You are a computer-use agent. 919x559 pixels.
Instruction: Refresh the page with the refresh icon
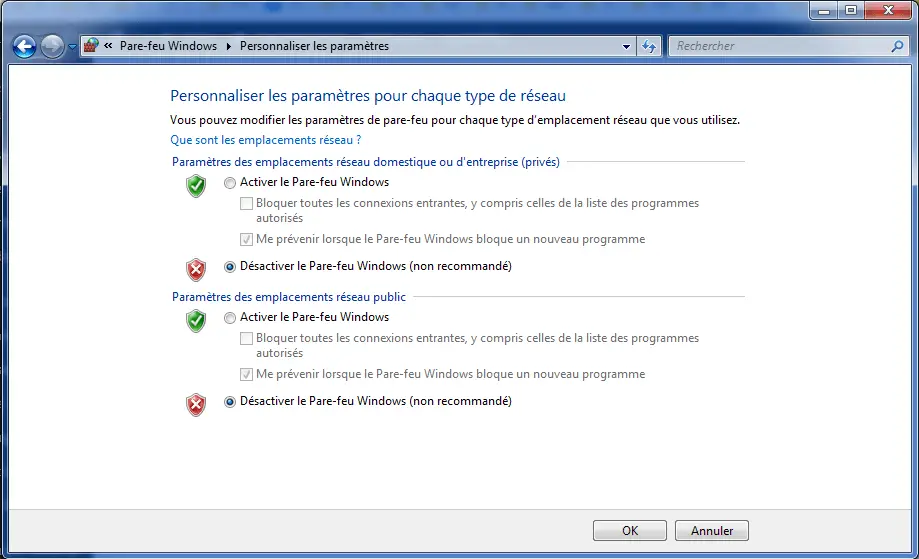(649, 46)
